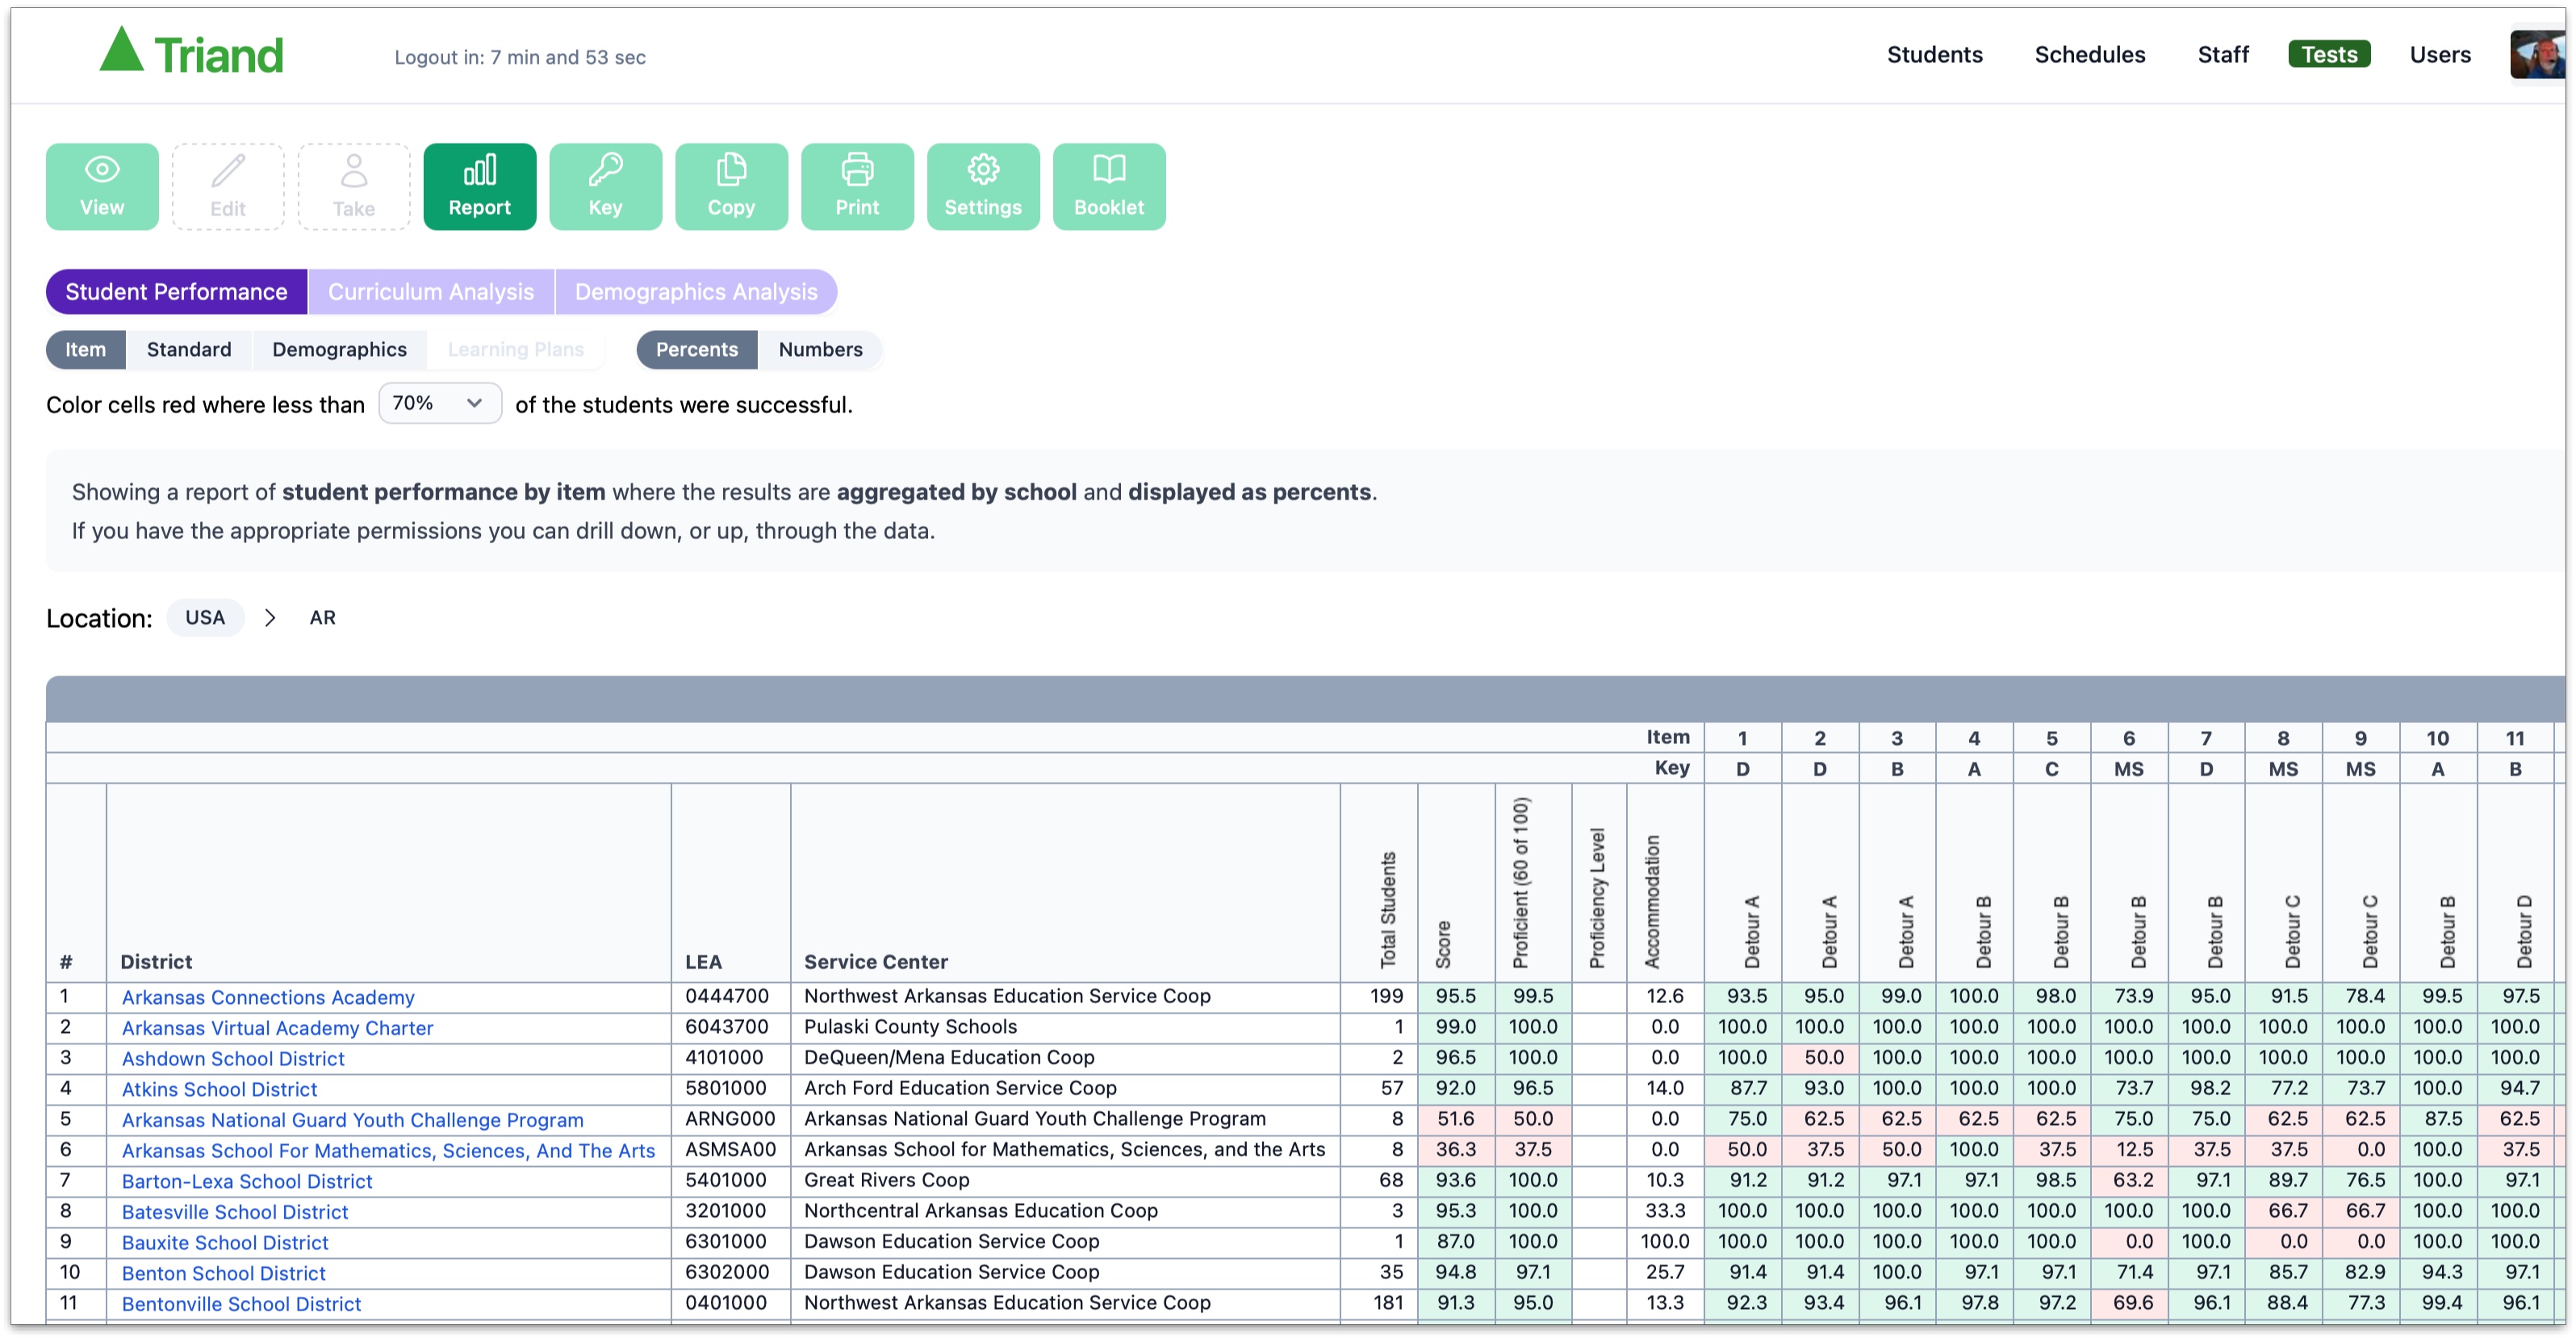Viewport: 2576px width, 1338px height.
Task: Click the Take person icon button
Action: [x=354, y=186]
